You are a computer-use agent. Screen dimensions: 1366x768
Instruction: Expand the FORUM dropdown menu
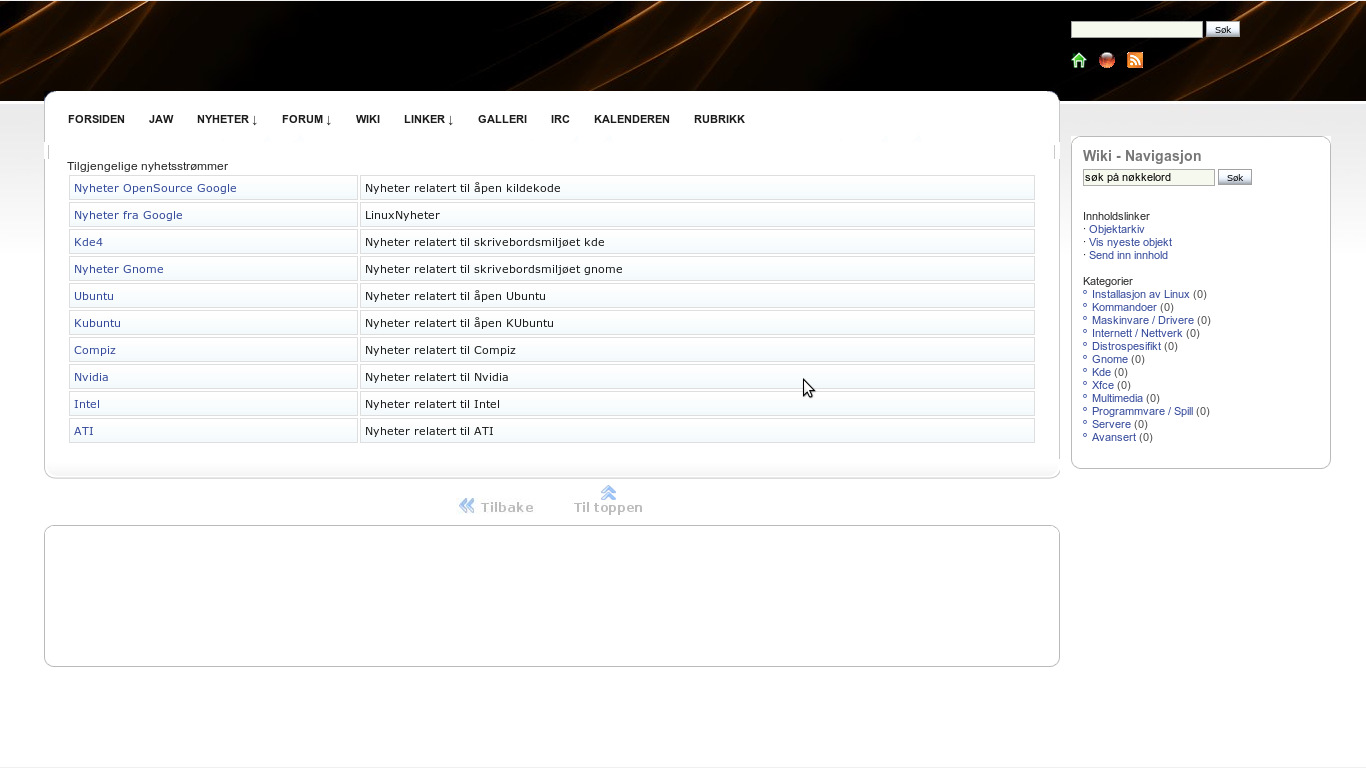(307, 119)
